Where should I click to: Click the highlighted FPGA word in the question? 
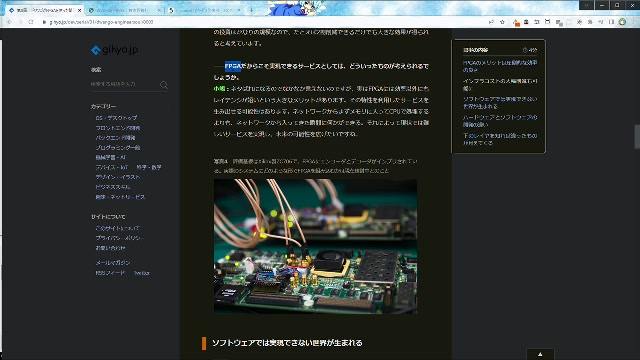pos(233,66)
